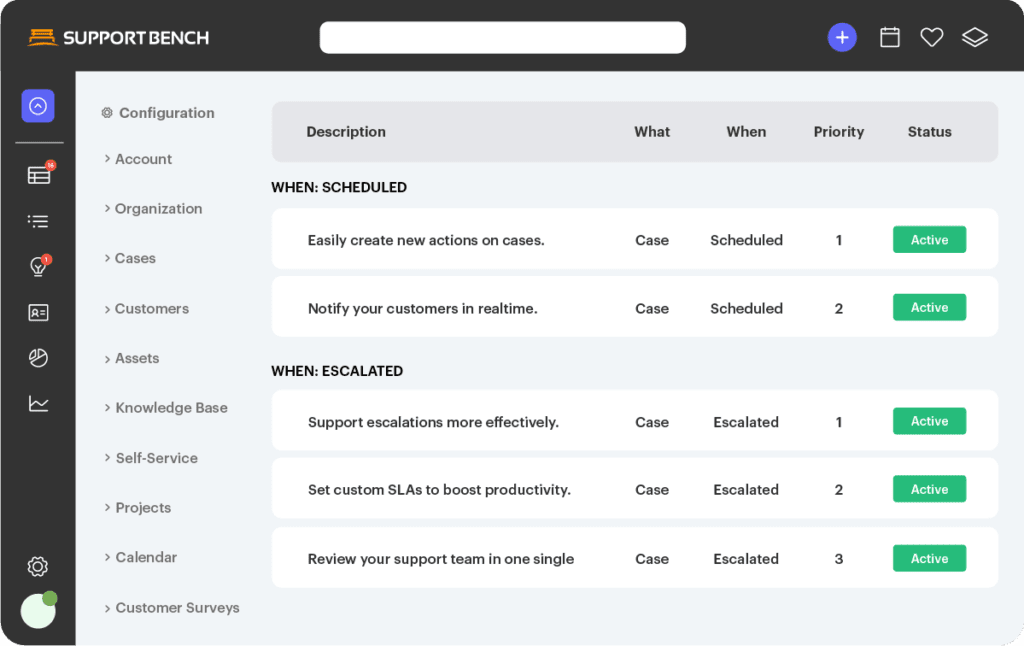
Task: Click the line graph analytics icon
Action: pos(38,404)
